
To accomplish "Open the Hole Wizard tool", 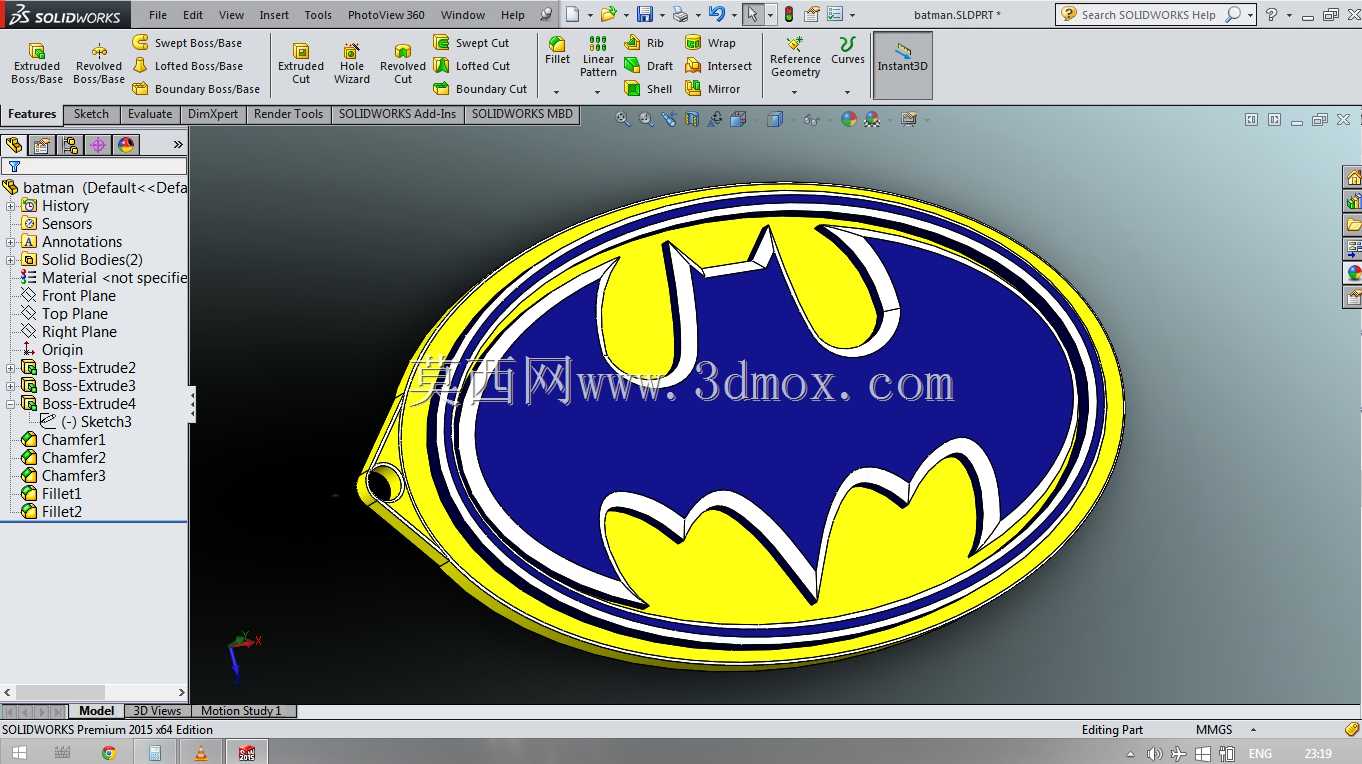I will (352, 64).
